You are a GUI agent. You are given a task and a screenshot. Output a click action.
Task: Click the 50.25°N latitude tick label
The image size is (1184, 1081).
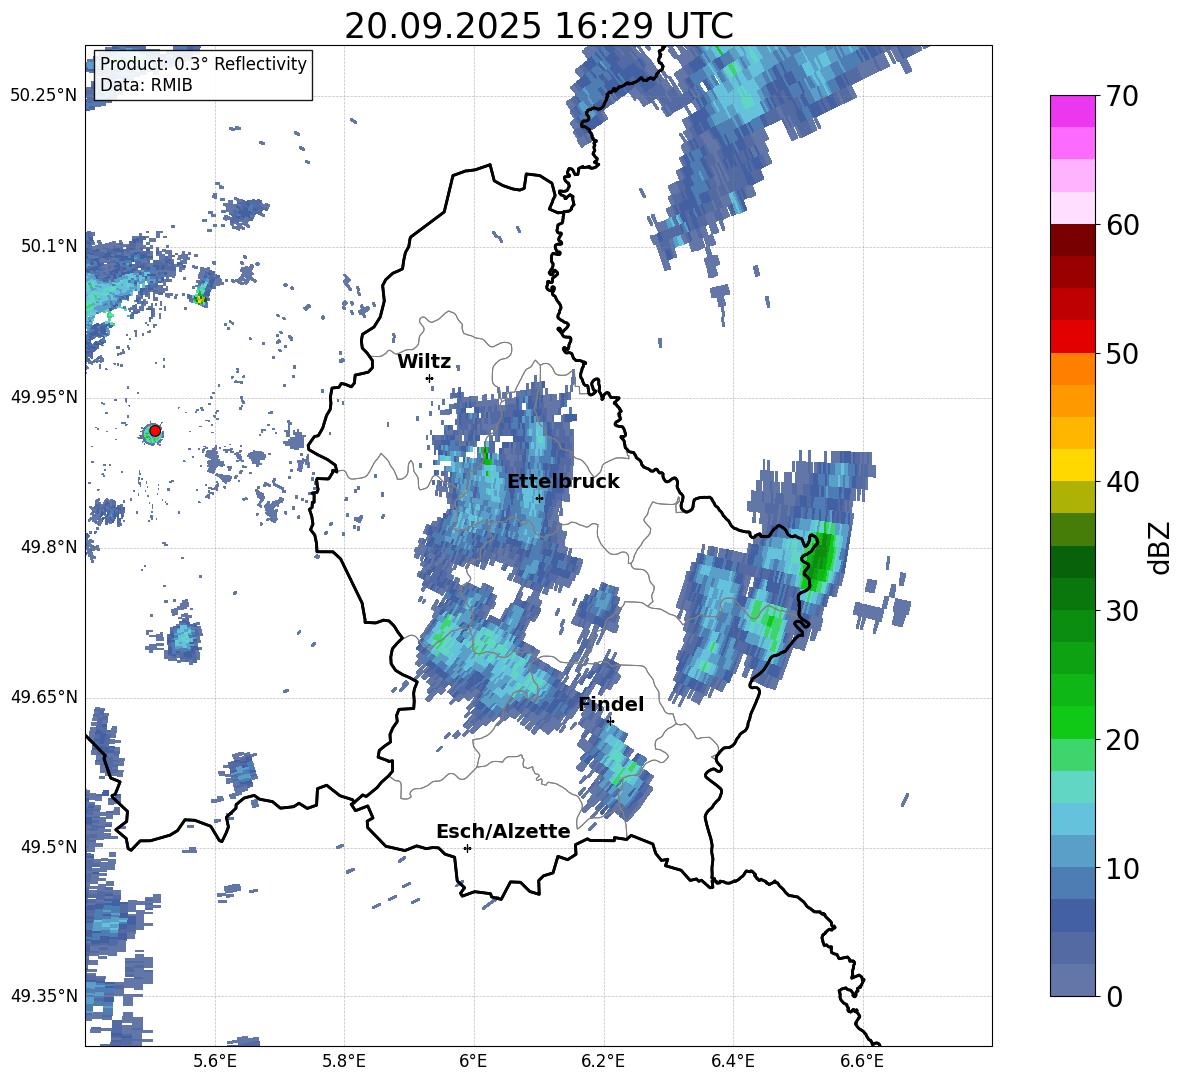(x=44, y=96)
